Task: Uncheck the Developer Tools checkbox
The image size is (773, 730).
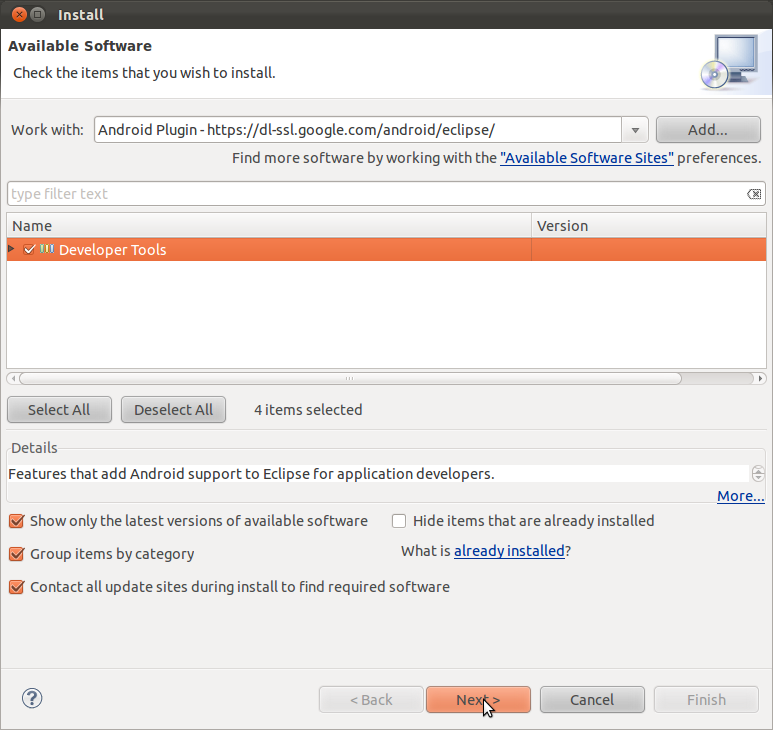Action: pyautogui.click(x=29, y=249)
